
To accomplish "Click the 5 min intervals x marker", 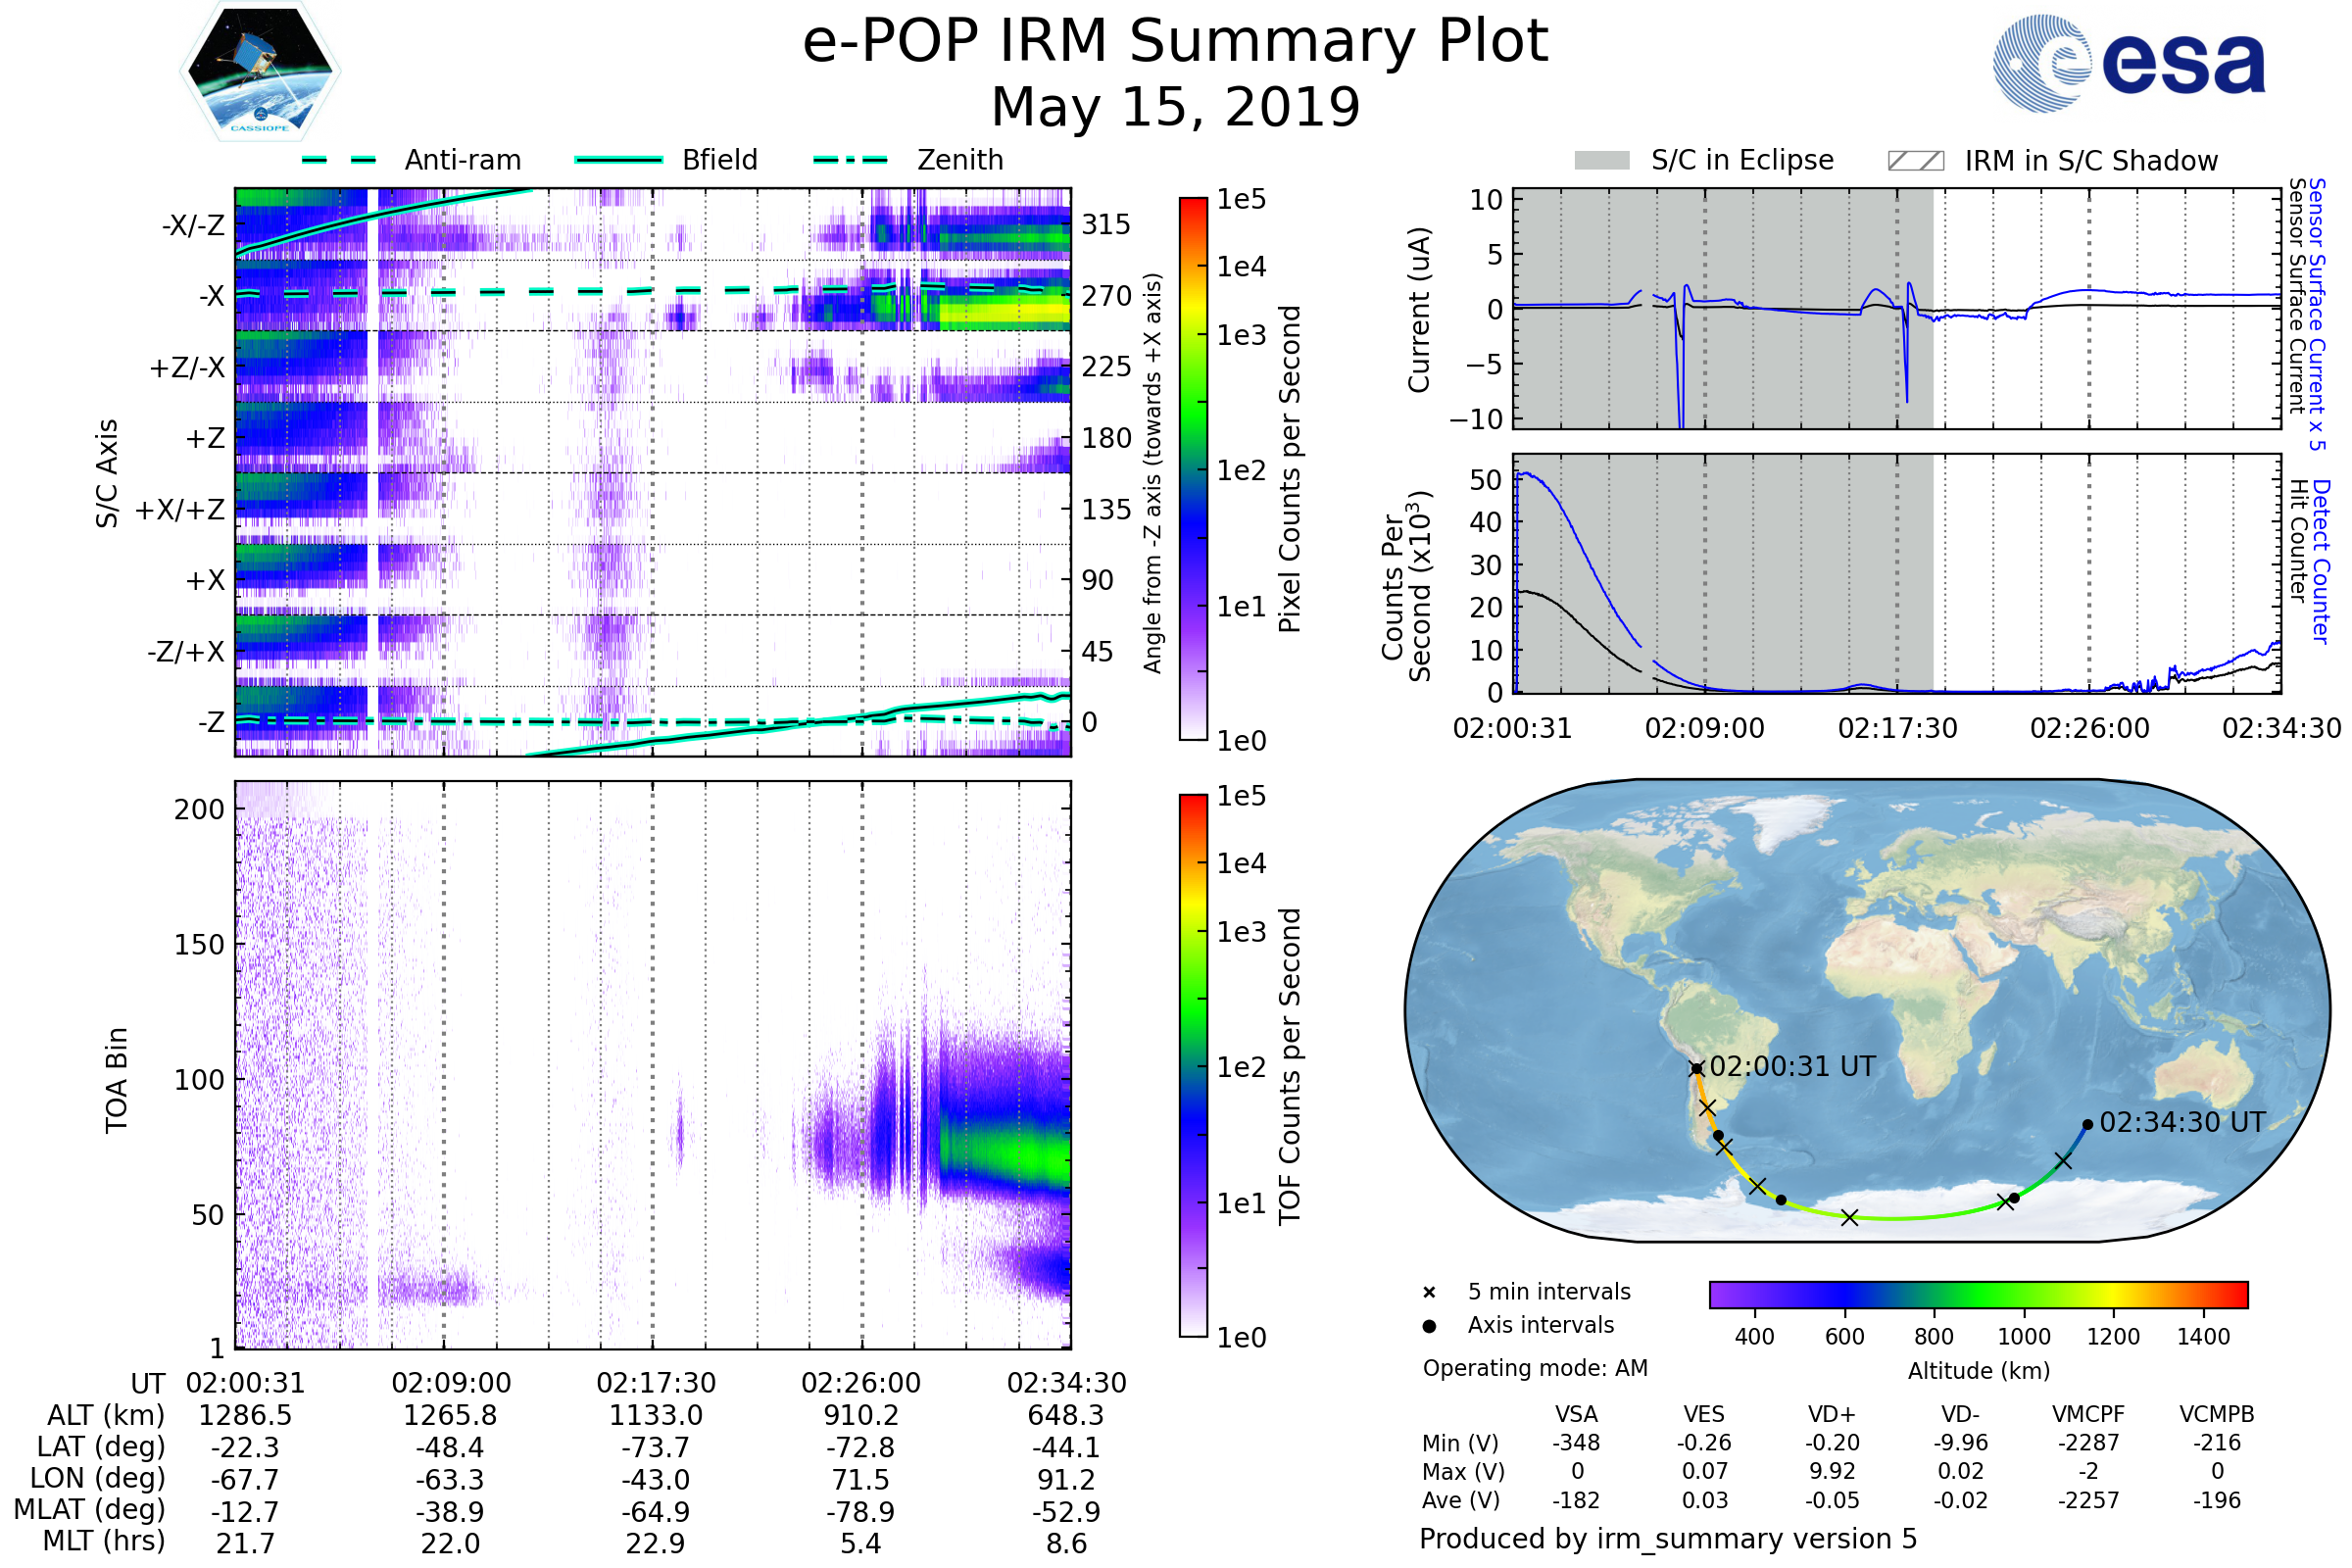I will [x=1430, y=1292].
